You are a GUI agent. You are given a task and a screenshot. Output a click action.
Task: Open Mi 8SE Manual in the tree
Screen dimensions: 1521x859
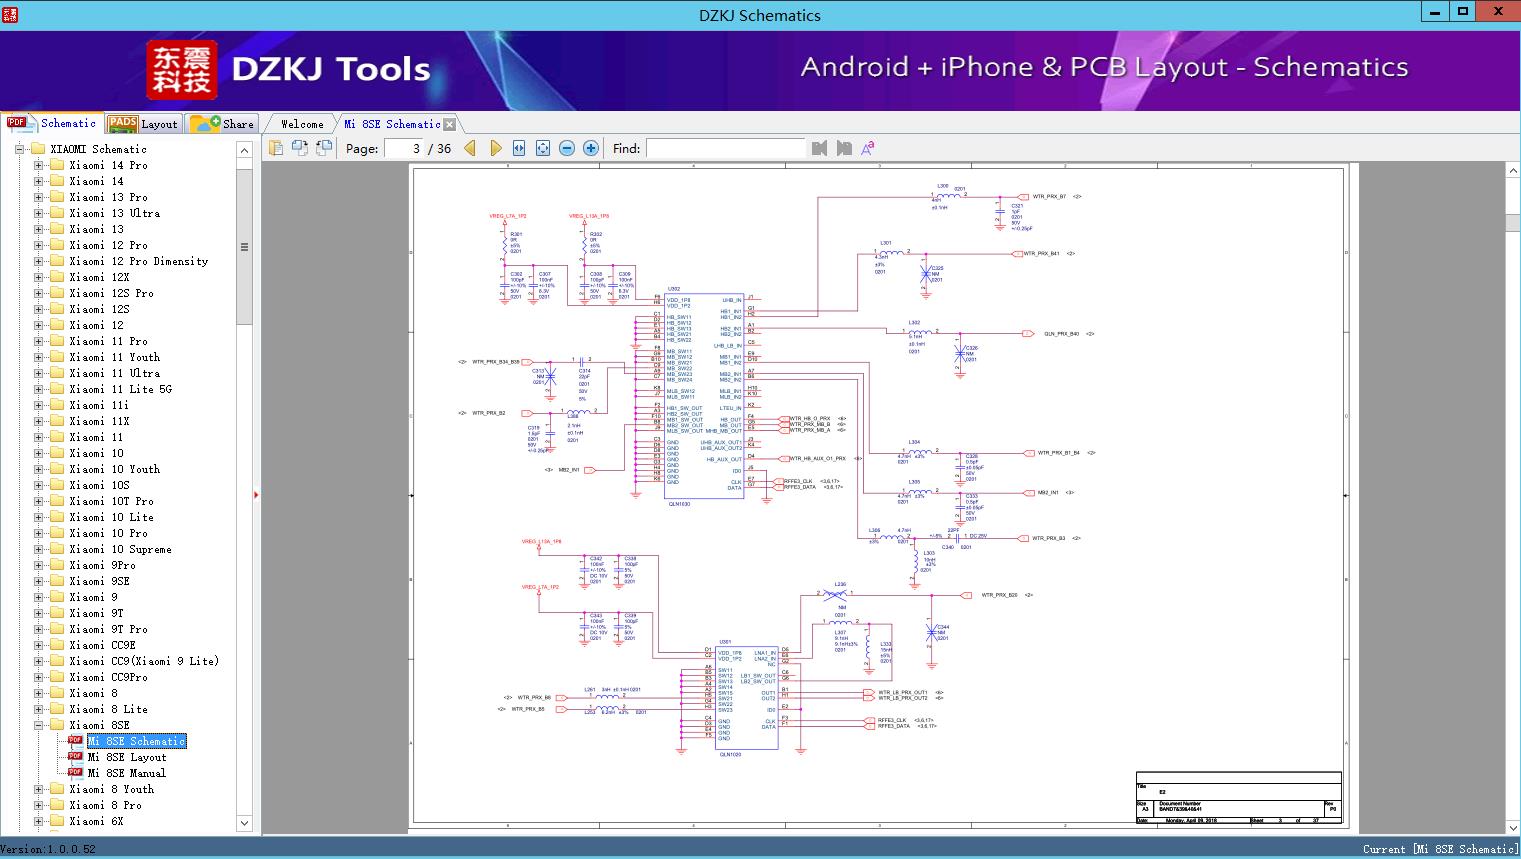pos(127,773)
